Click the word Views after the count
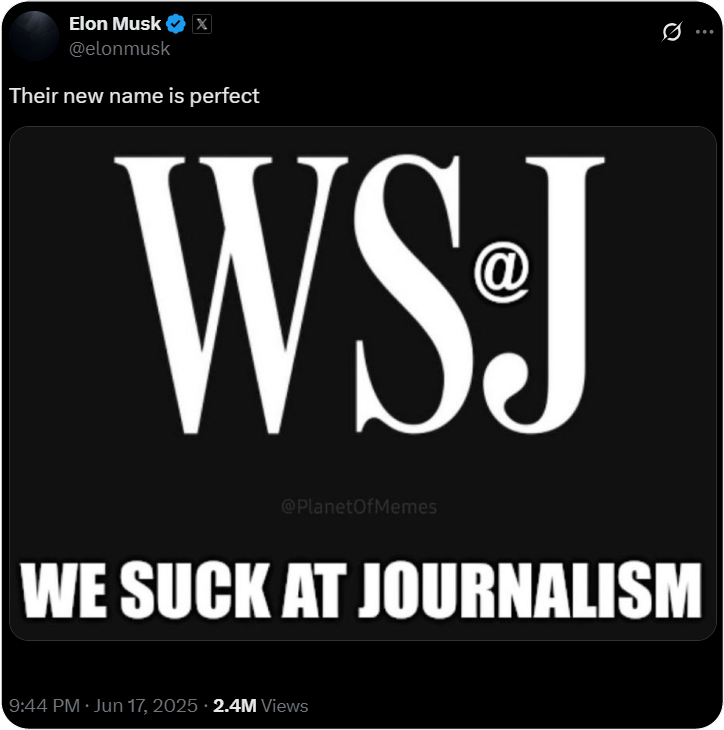 pyautogui.click(x=284, y=706)
